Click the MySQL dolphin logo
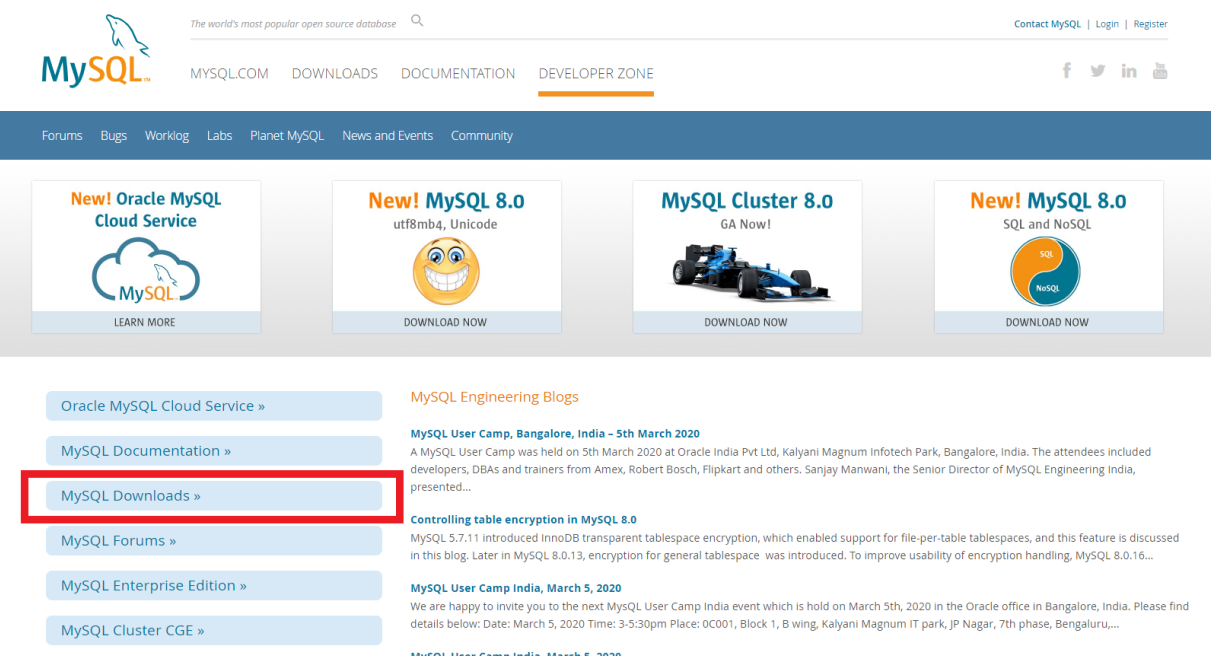This screenshot has width=1211, height=656. [96, 51]
